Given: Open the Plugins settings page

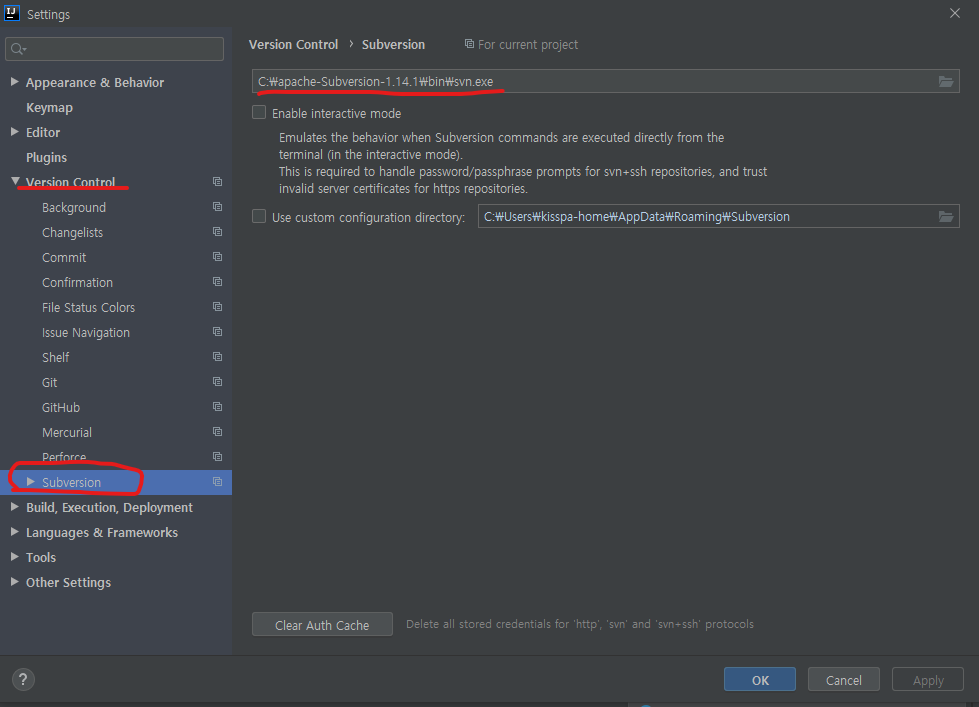Looking at the screenshot, I should click(46, 157).
